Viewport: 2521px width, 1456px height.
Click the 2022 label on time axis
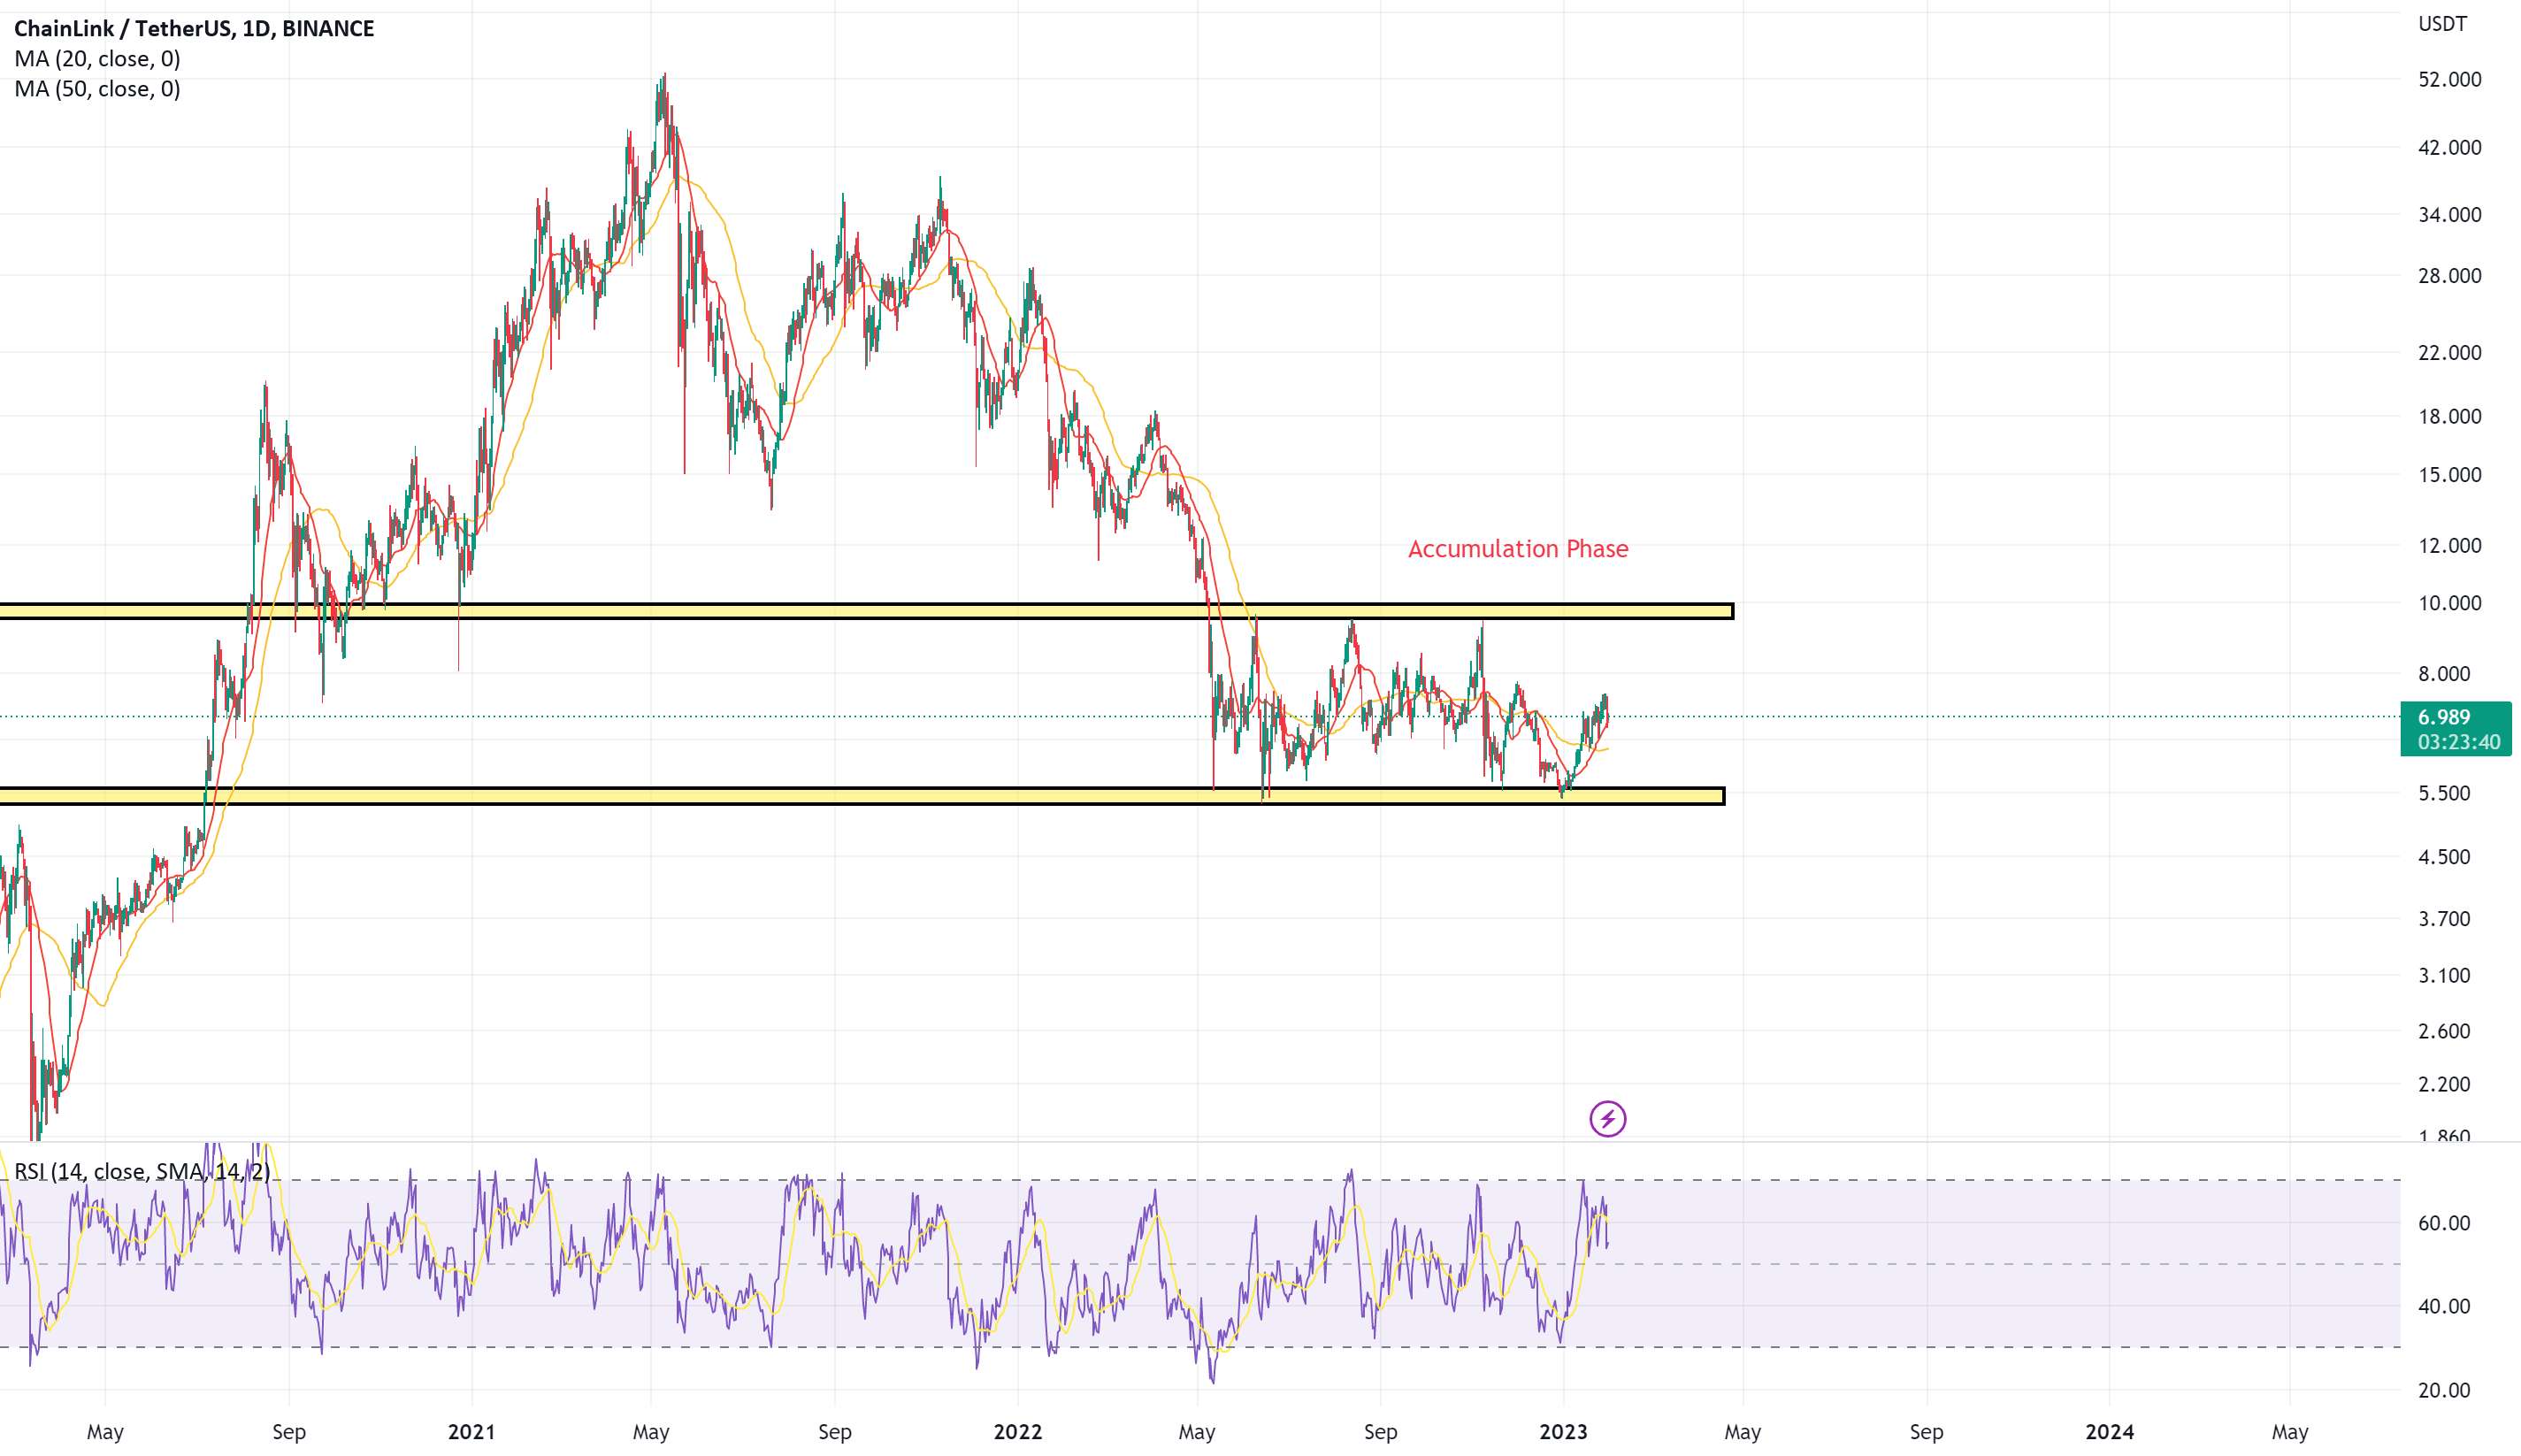pyautogui.click(x=1018, y=1432)
